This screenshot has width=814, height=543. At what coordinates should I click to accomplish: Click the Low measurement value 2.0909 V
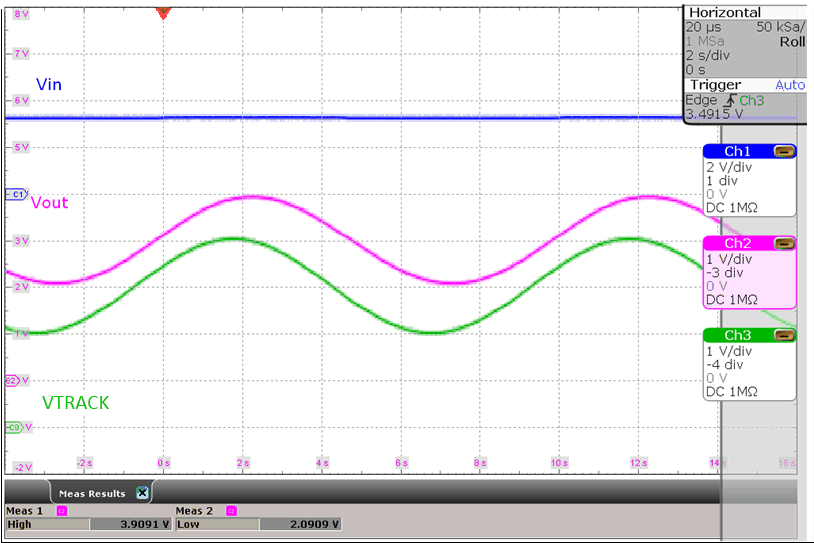[x=300, y=523]
